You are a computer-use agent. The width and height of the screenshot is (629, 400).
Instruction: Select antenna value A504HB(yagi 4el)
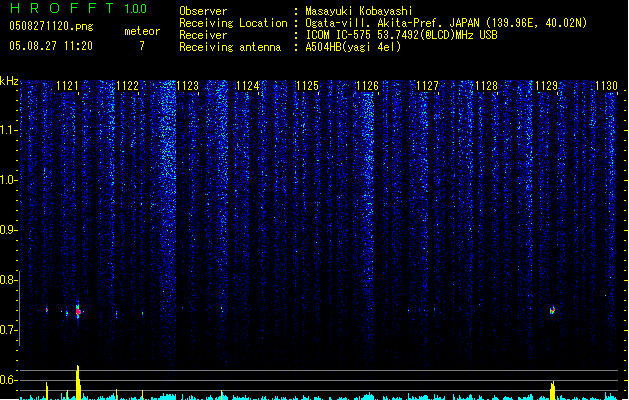pos(353,47)
